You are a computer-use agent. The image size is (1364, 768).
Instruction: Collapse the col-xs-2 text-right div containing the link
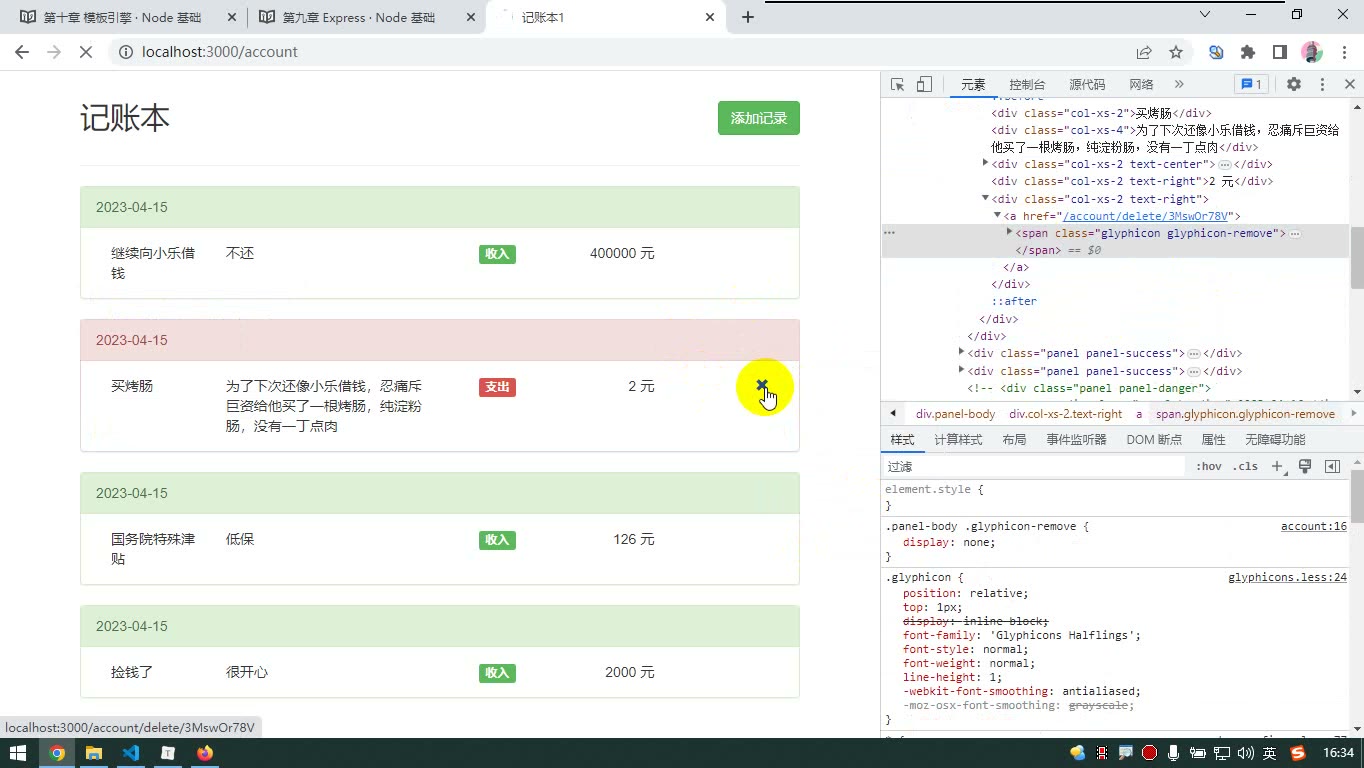(x=985, y=198)
